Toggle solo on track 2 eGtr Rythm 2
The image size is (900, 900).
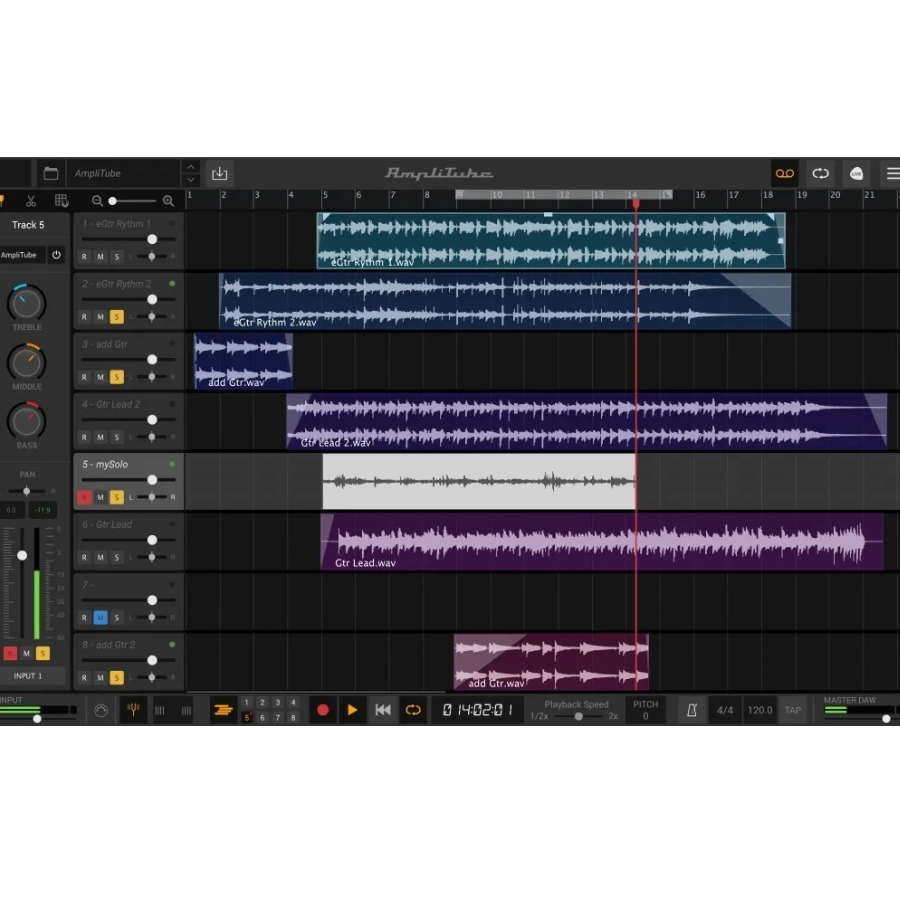tap(116, 317)
